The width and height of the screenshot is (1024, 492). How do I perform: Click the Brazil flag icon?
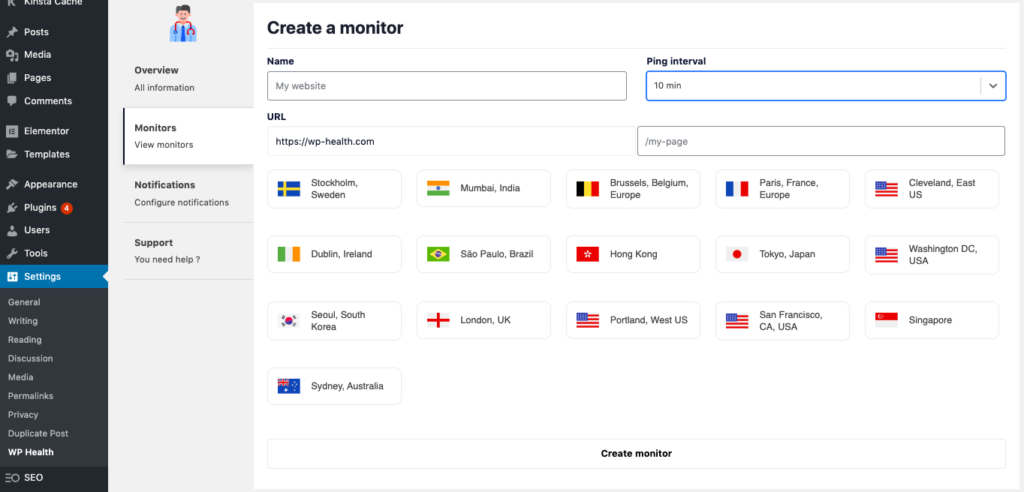(438, 255)
